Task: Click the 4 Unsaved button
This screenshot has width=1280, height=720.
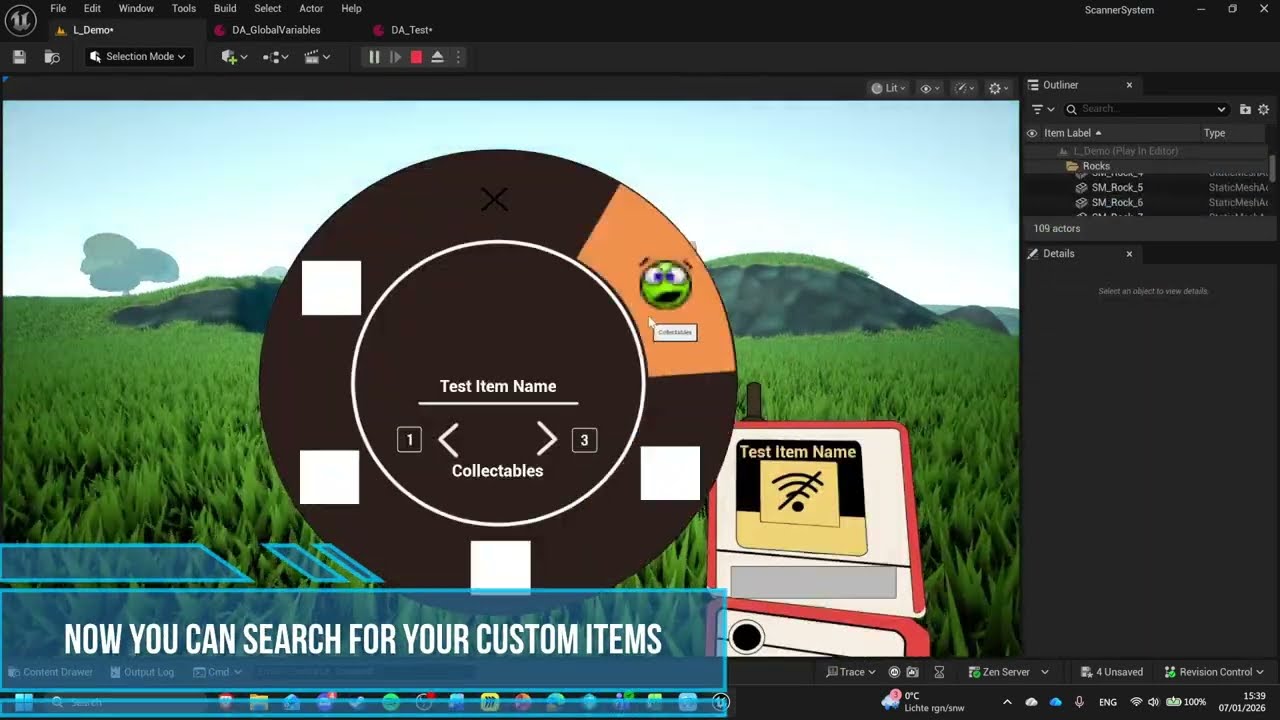Action: 1112,672
